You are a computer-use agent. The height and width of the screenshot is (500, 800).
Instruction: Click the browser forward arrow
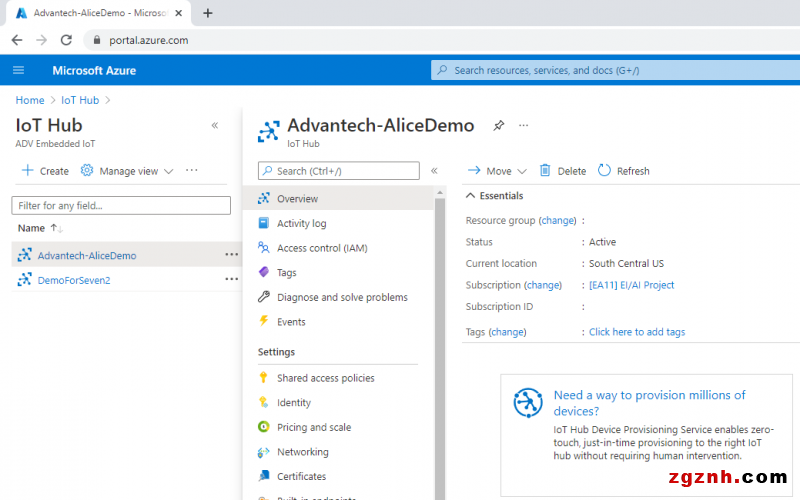click(41, 40)
